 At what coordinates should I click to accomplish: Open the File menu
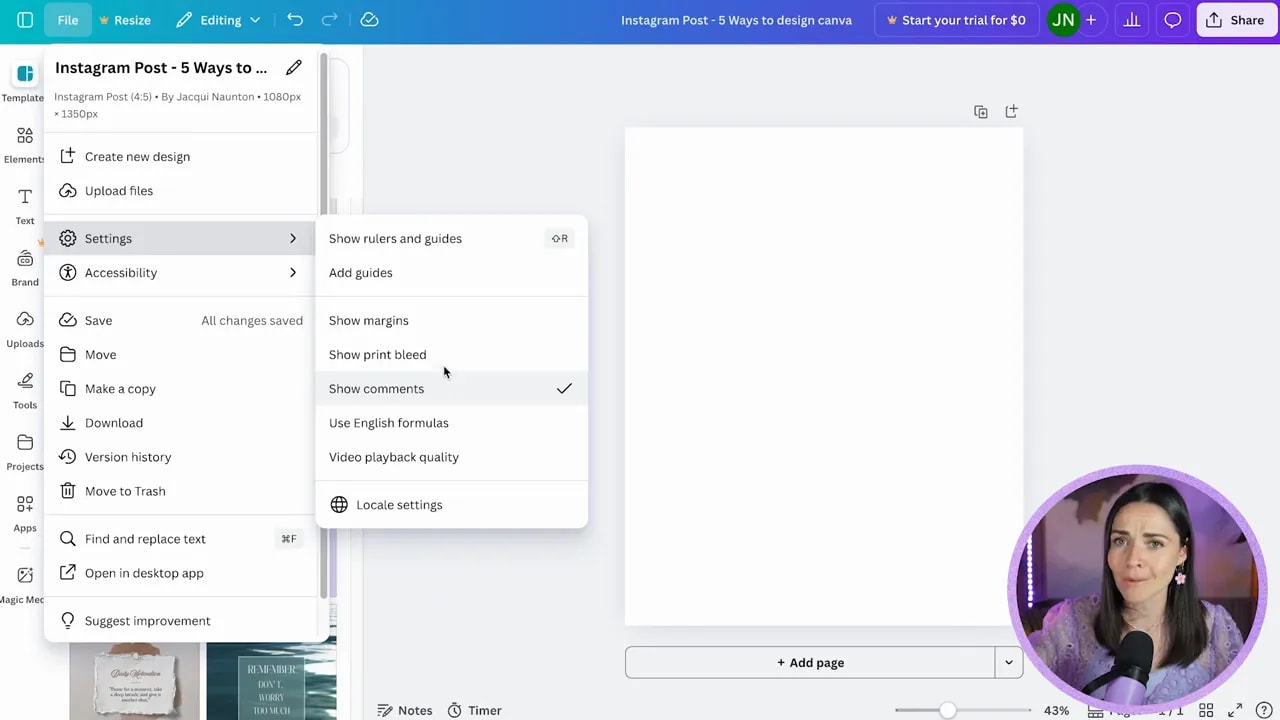pyautogui.click(x=67, y=20)
